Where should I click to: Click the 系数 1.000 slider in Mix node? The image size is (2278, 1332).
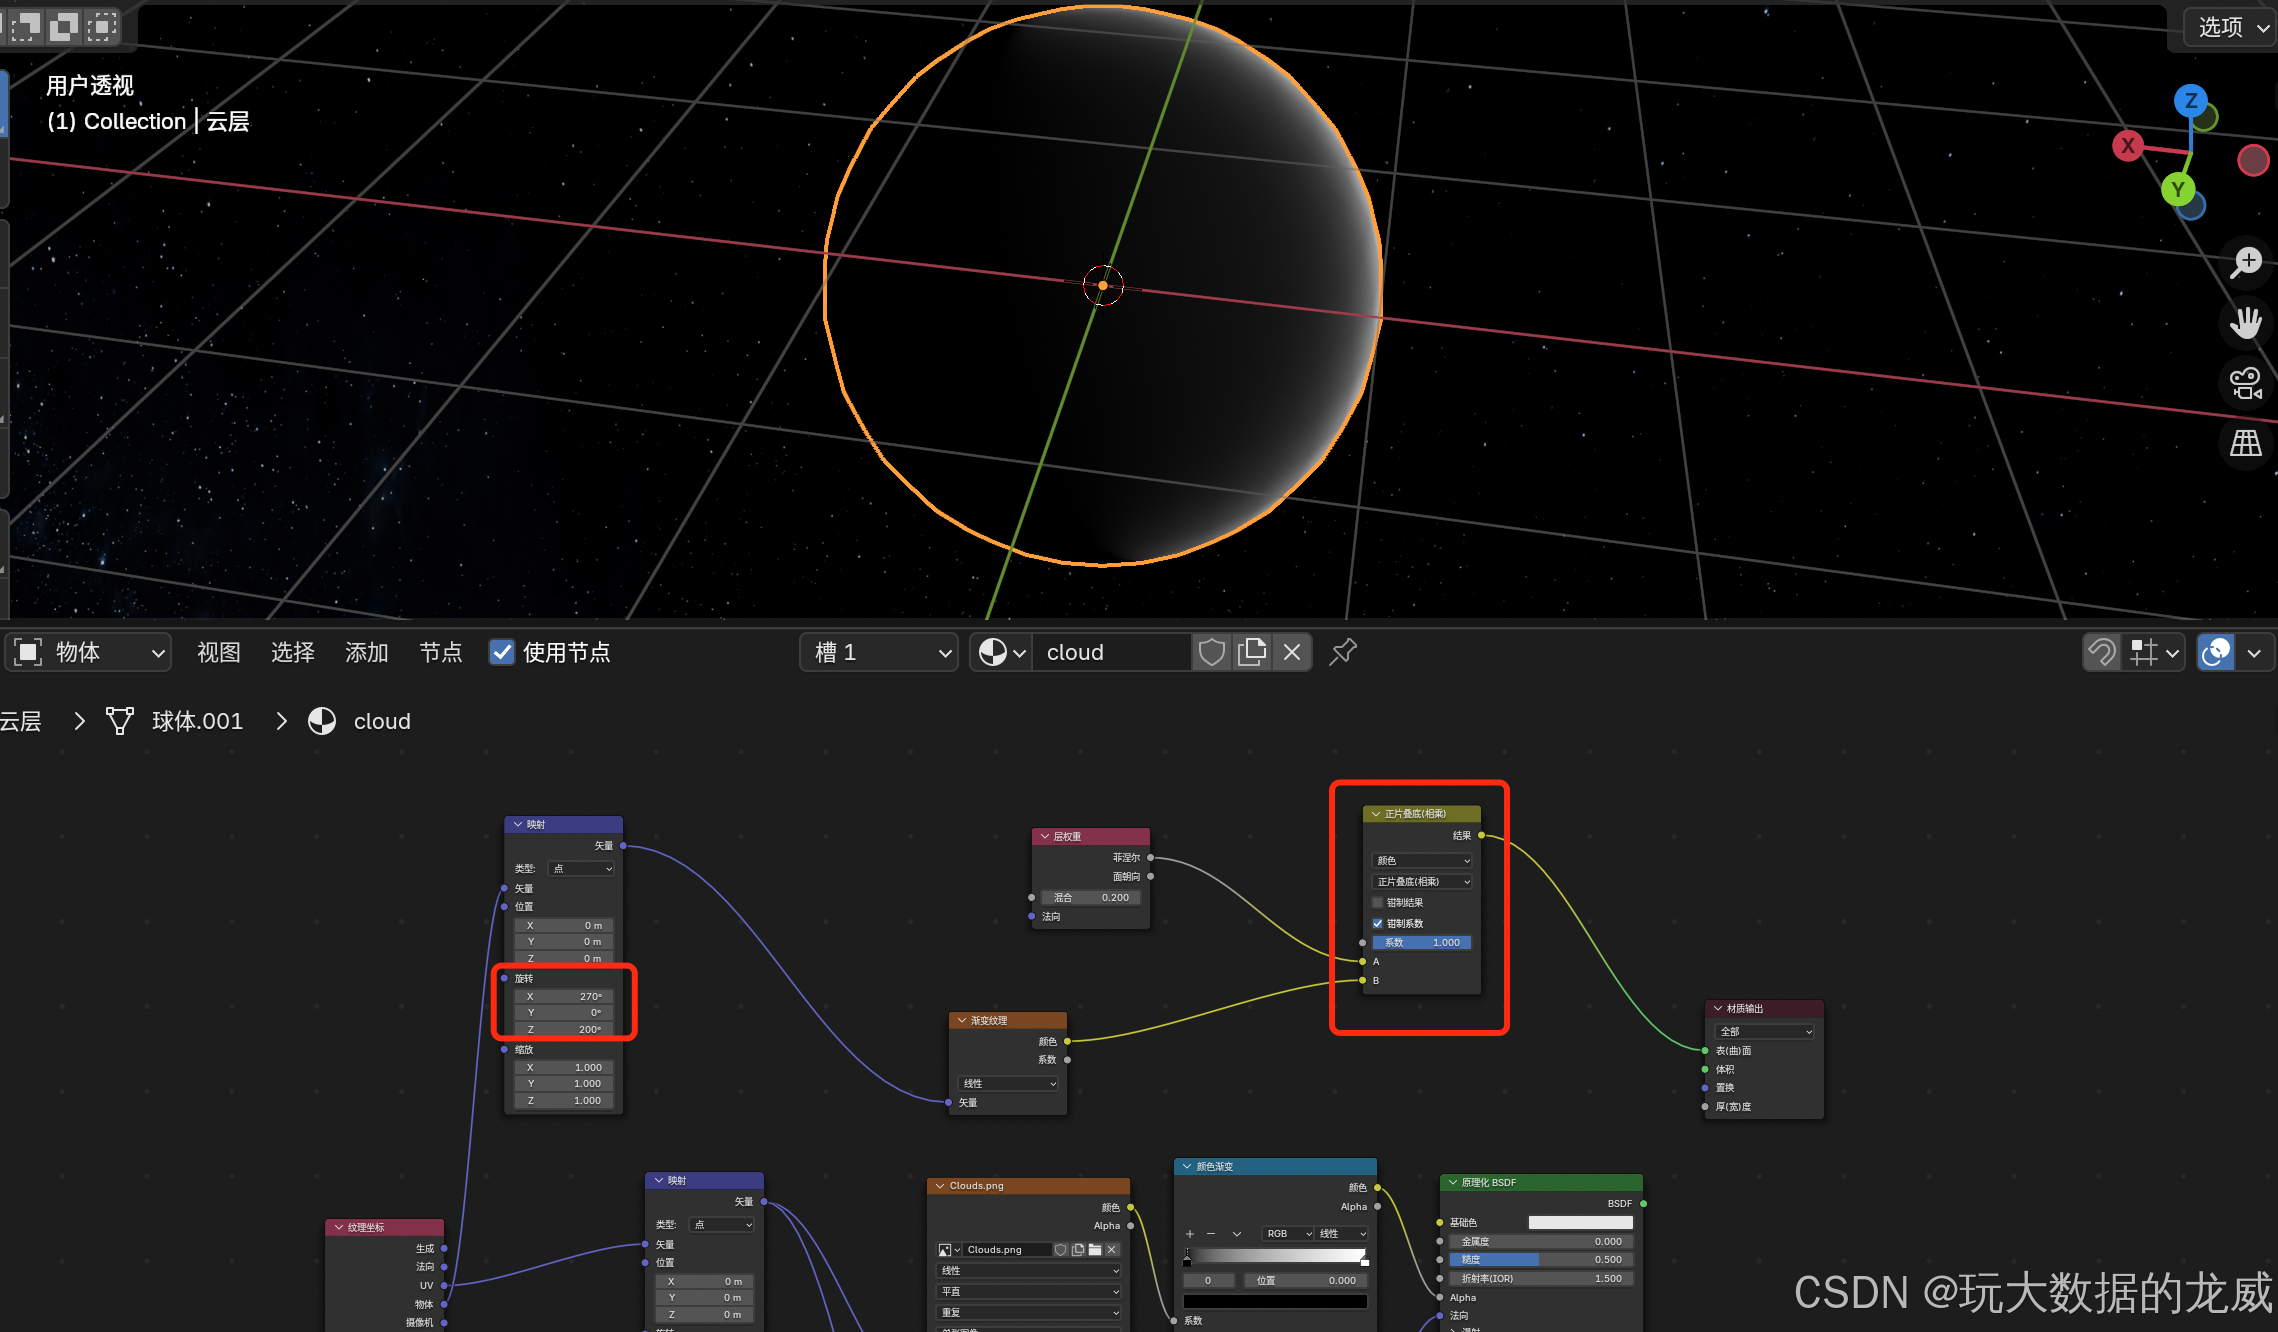point(1422,942)
